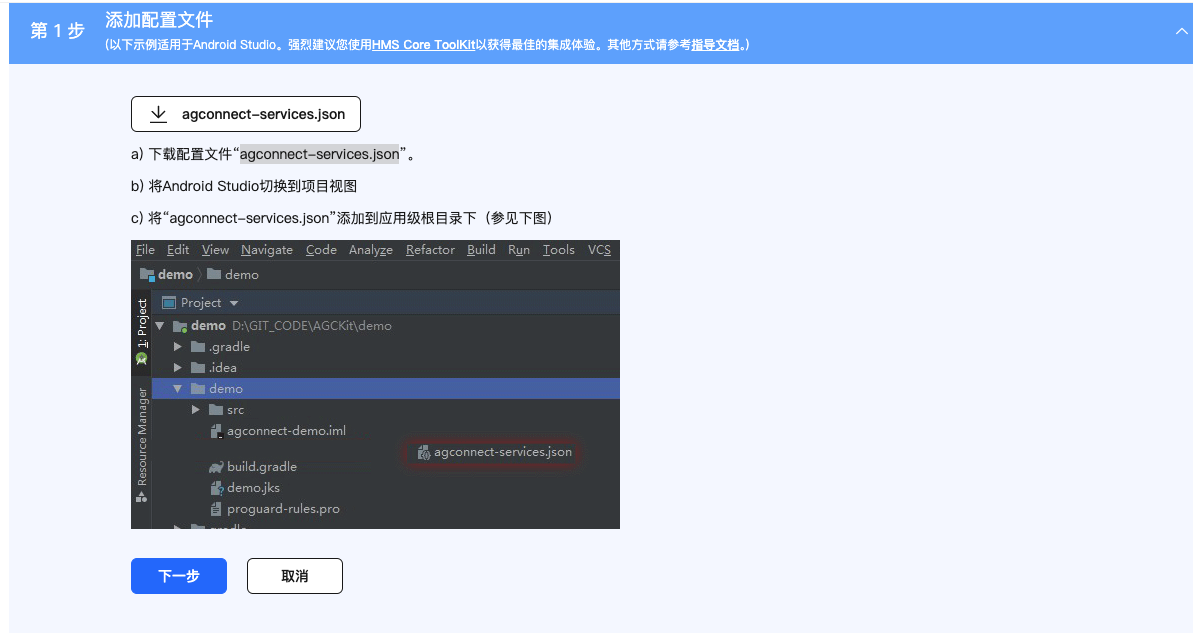Download the agconnect-services.json file button
This screenshot has height=633, width=1193.
pyautogui.click(x=246, y=114)
